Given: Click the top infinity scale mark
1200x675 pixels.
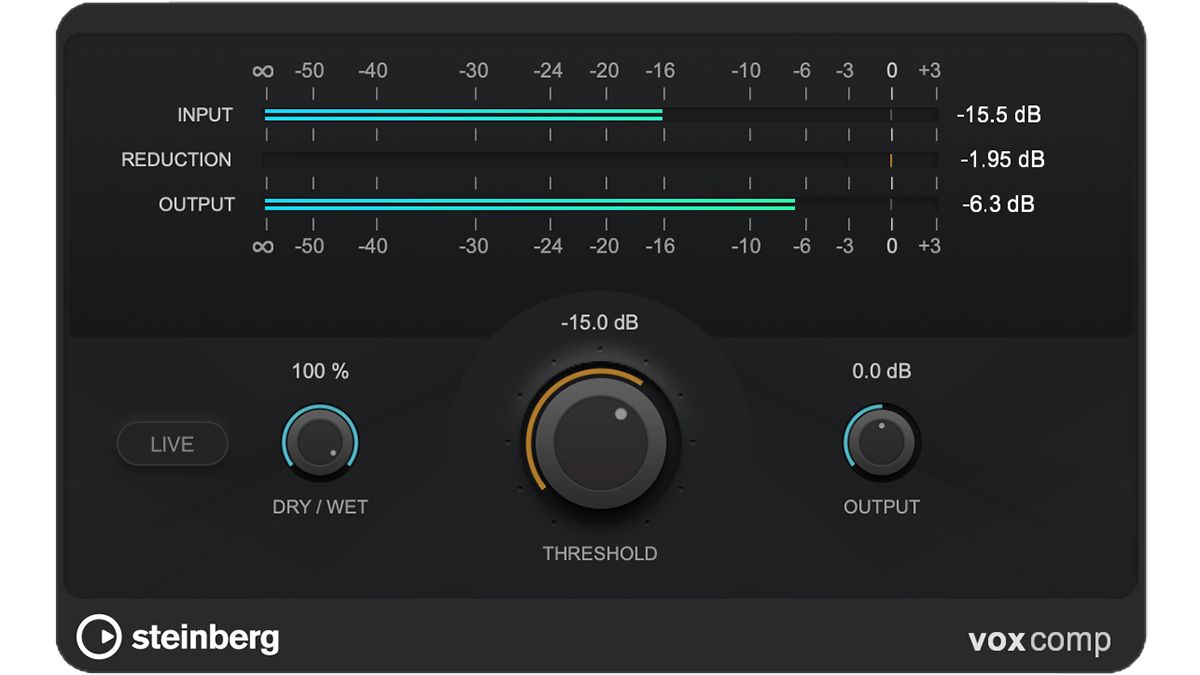Looking at the screenshot, I should (x=263, y=71).
